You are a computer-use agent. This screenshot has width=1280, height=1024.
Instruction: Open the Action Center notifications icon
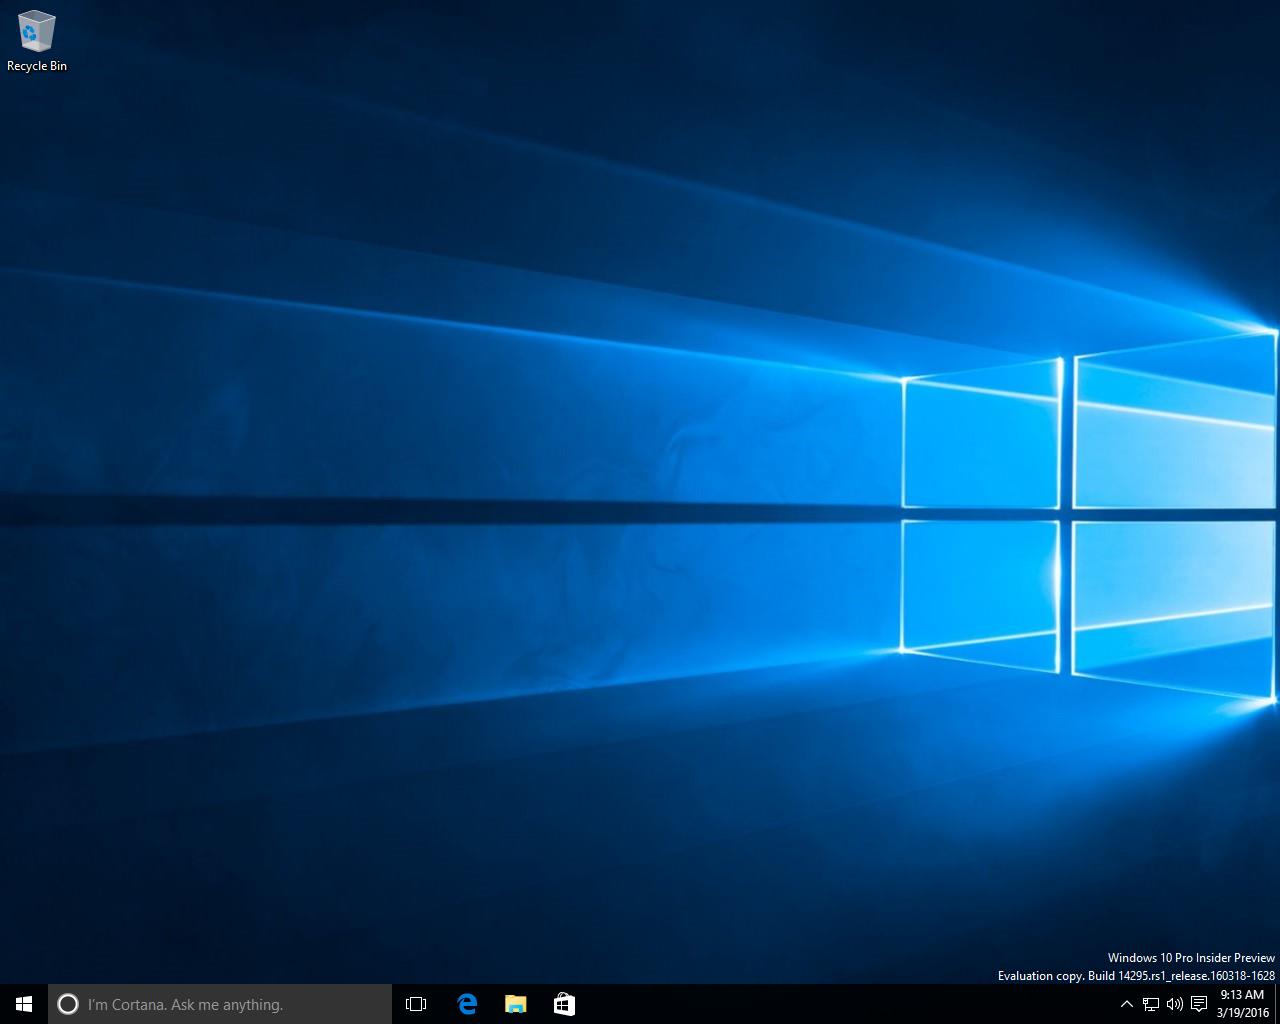1199,1004
